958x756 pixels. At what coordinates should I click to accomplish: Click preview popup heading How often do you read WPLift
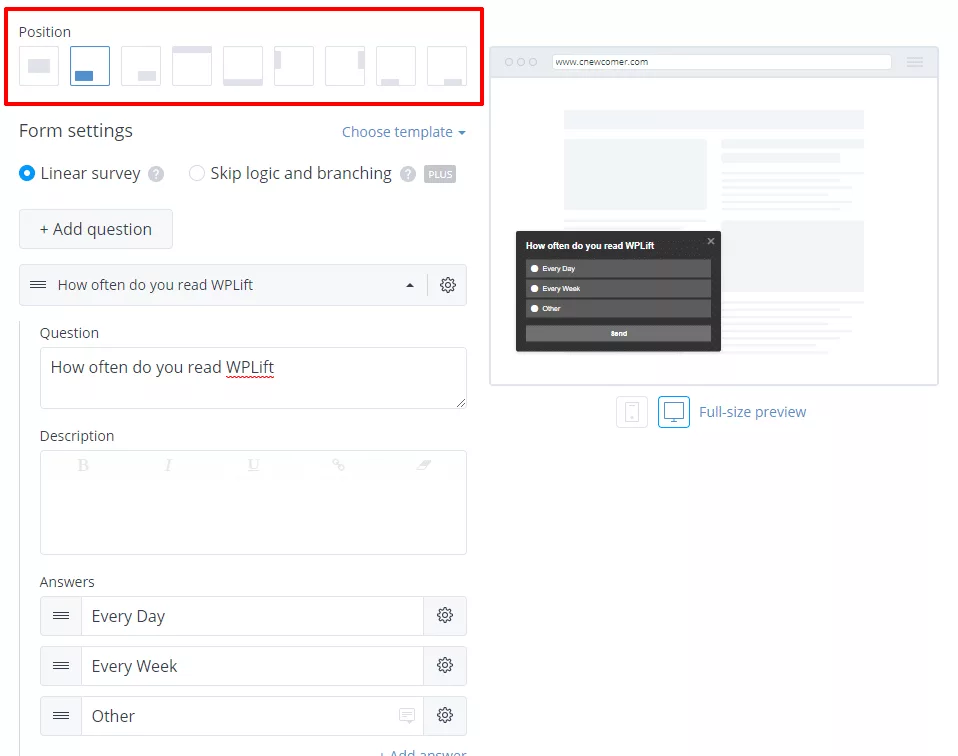click(x=590, y=246)
